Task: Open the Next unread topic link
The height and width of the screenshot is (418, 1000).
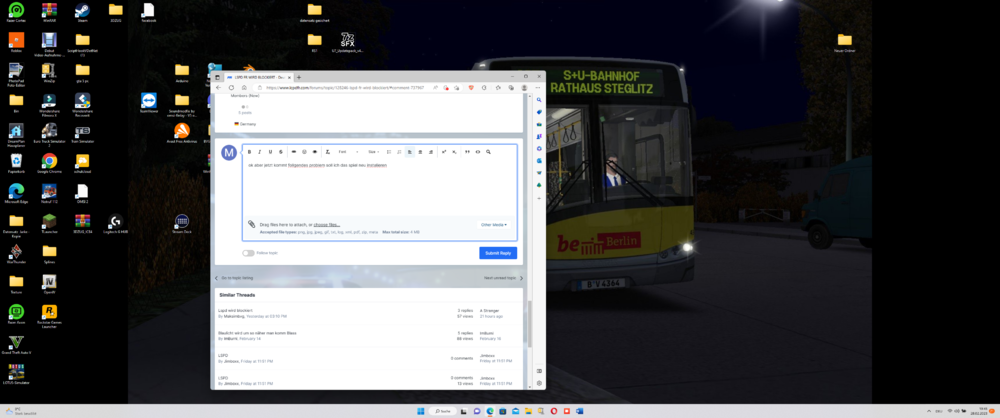Action: pos(503,278)
